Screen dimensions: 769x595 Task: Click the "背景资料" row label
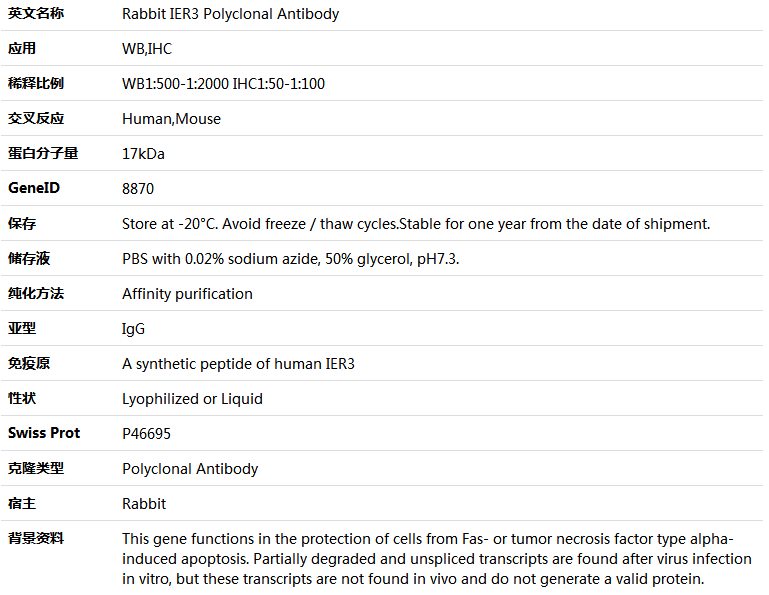pos(36,538)
